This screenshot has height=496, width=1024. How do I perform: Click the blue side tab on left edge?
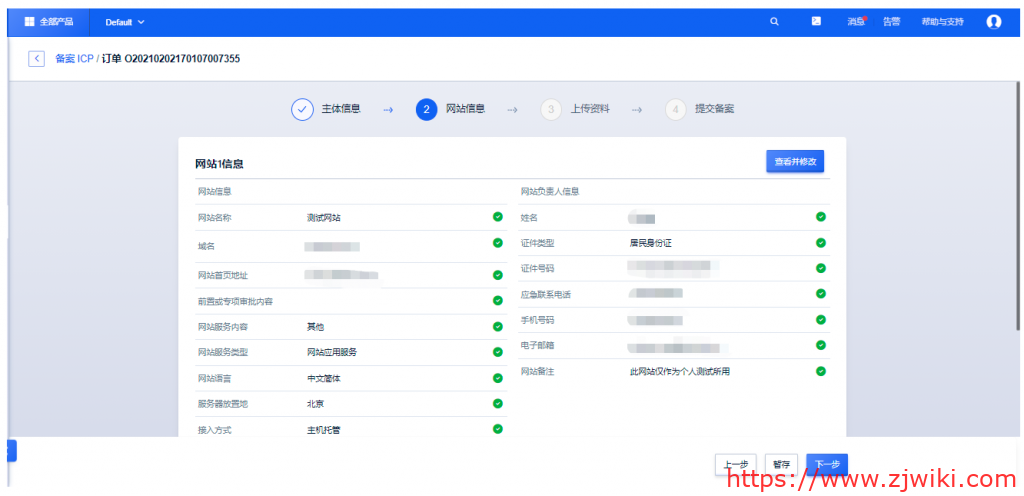(12, 451)
